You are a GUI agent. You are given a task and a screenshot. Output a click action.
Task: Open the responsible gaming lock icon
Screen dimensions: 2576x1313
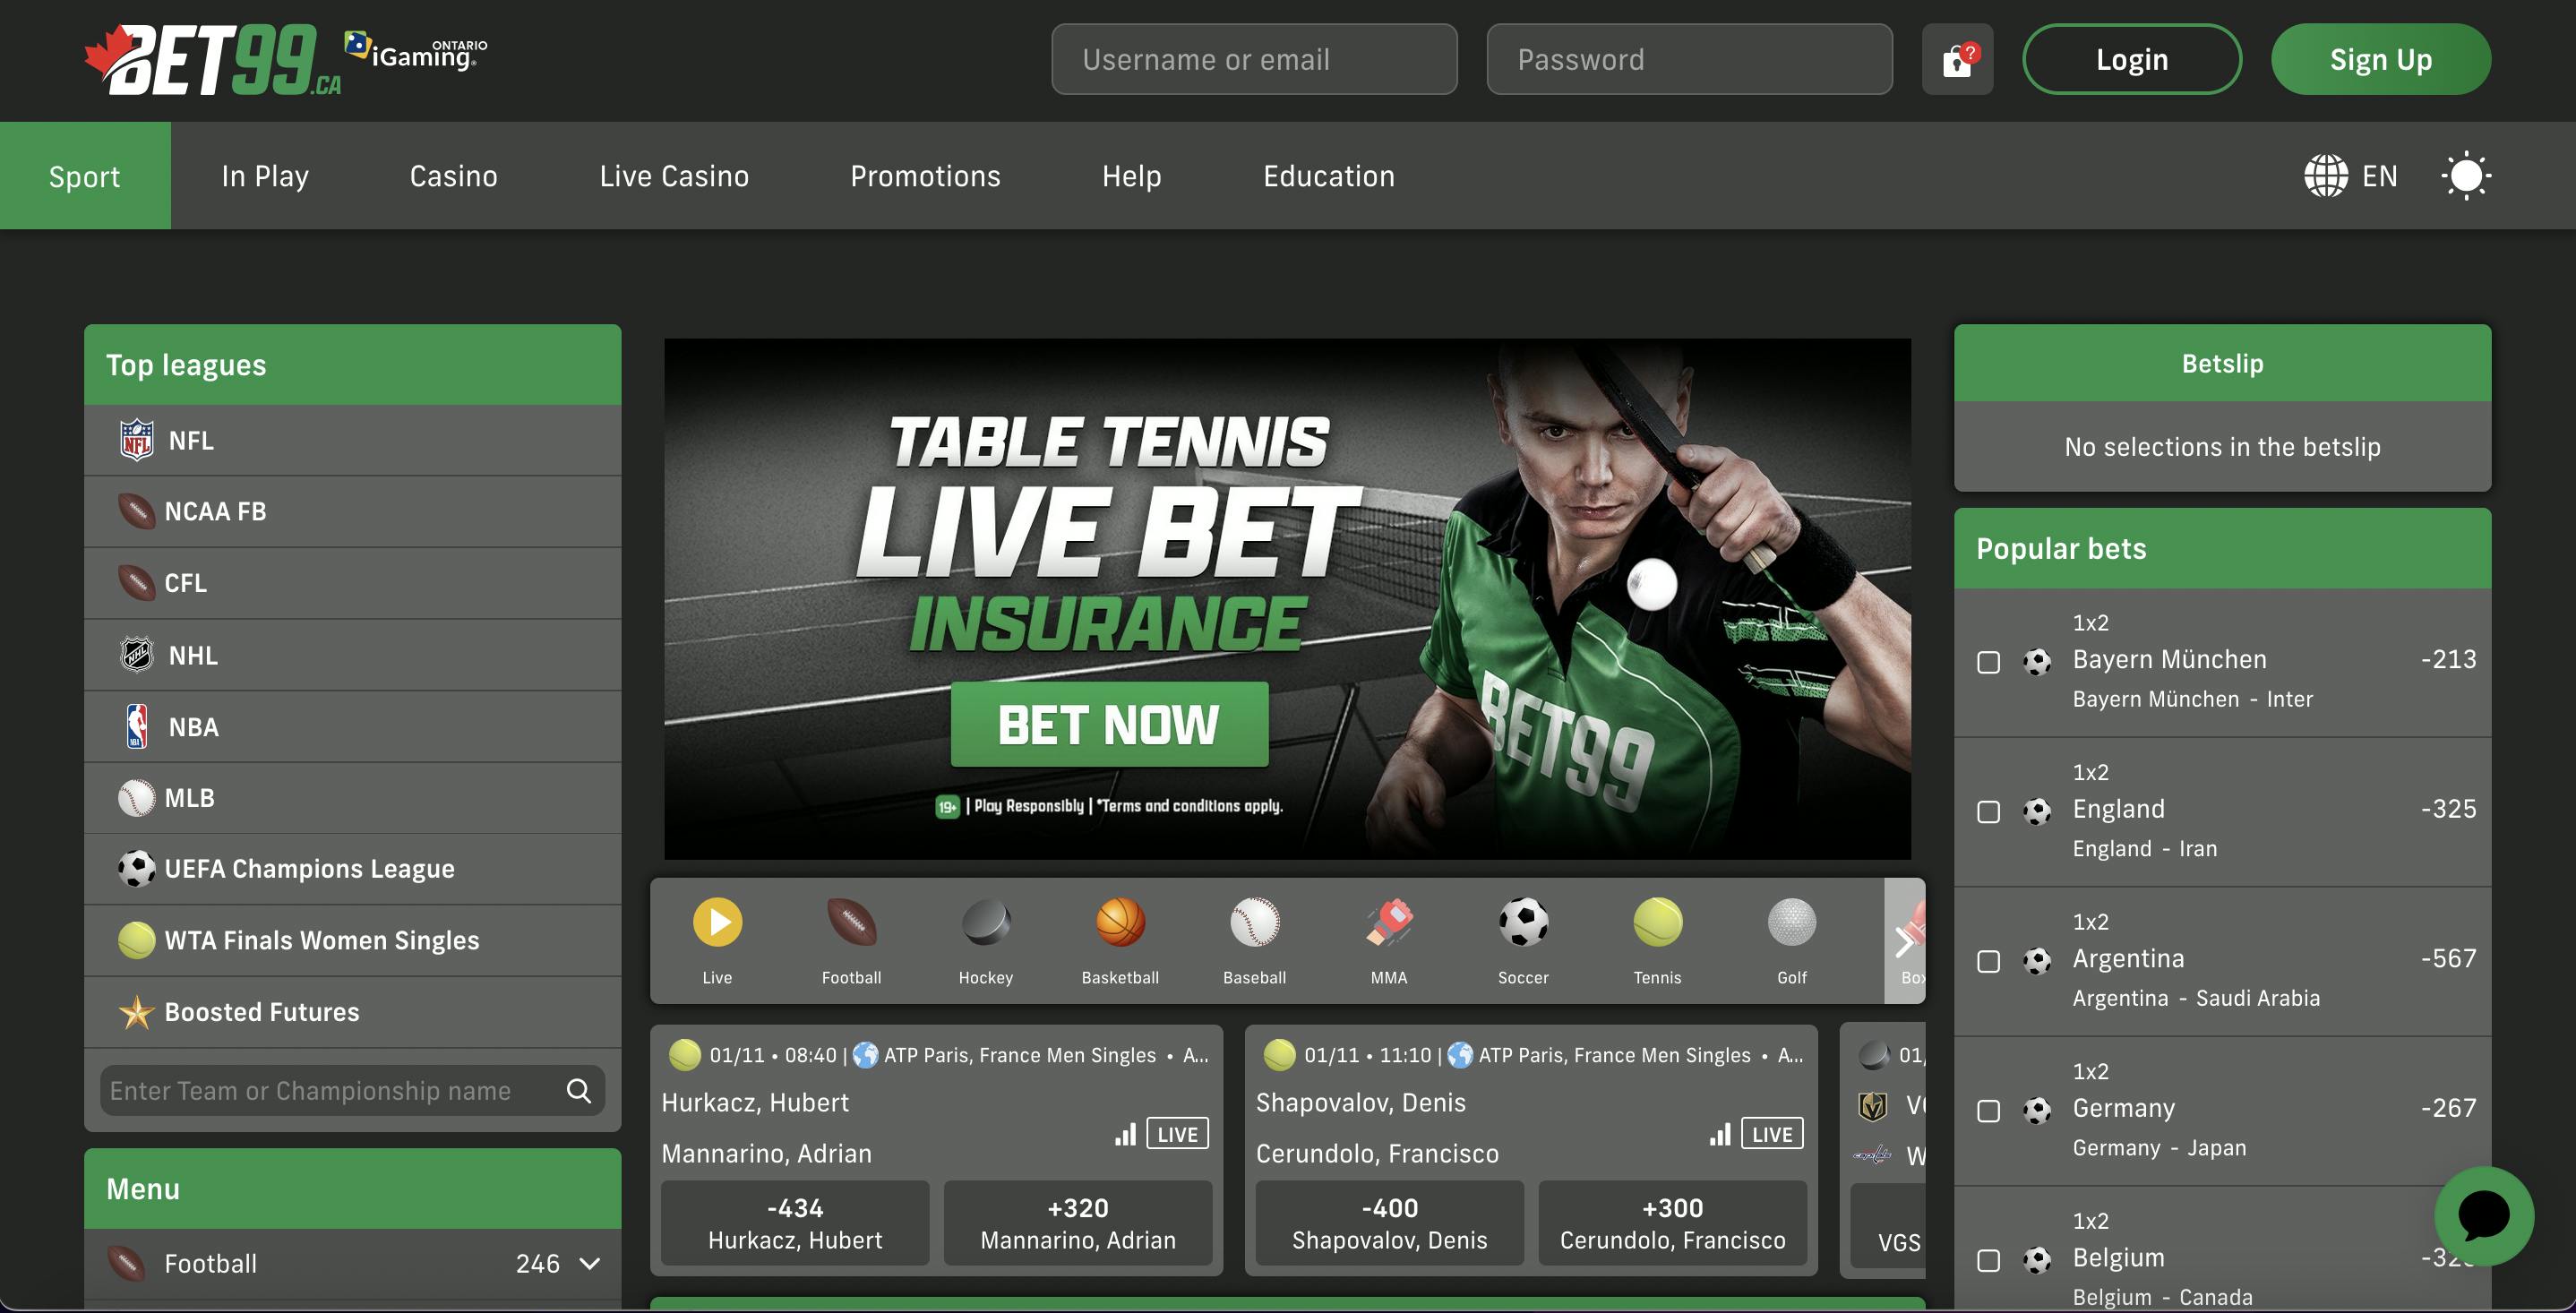point(1956,59)
